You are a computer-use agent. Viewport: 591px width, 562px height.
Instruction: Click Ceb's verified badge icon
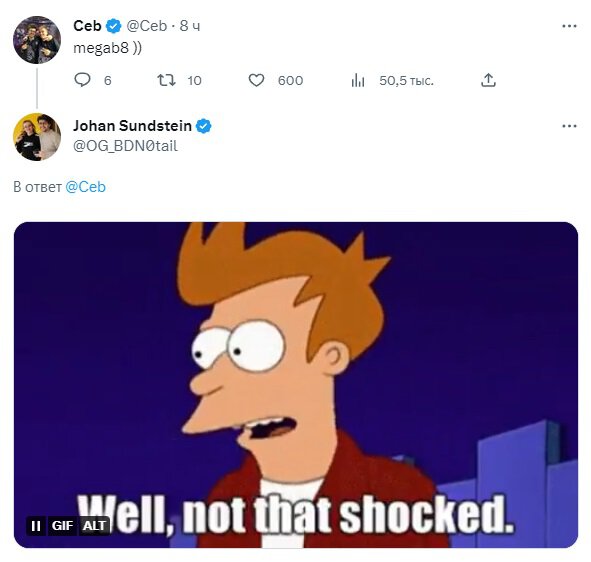[113, 26]
